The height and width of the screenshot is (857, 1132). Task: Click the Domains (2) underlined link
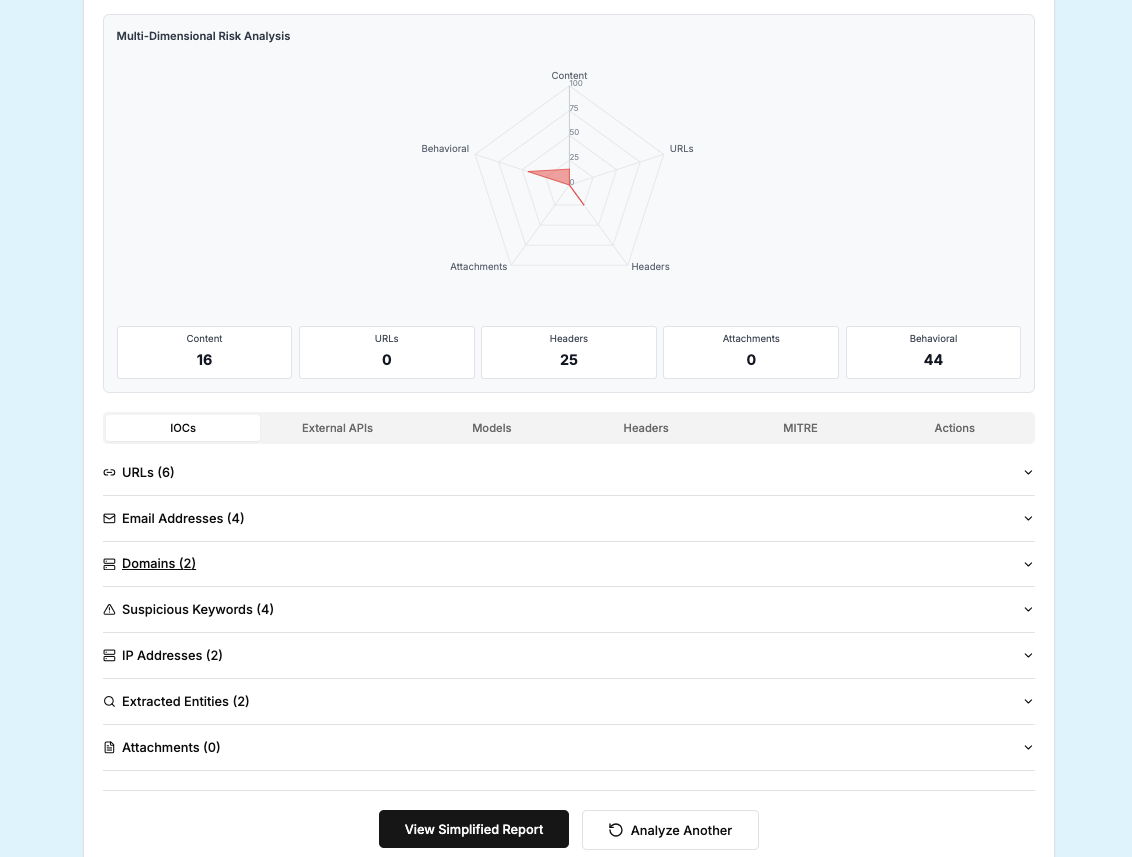pos(158,563)
